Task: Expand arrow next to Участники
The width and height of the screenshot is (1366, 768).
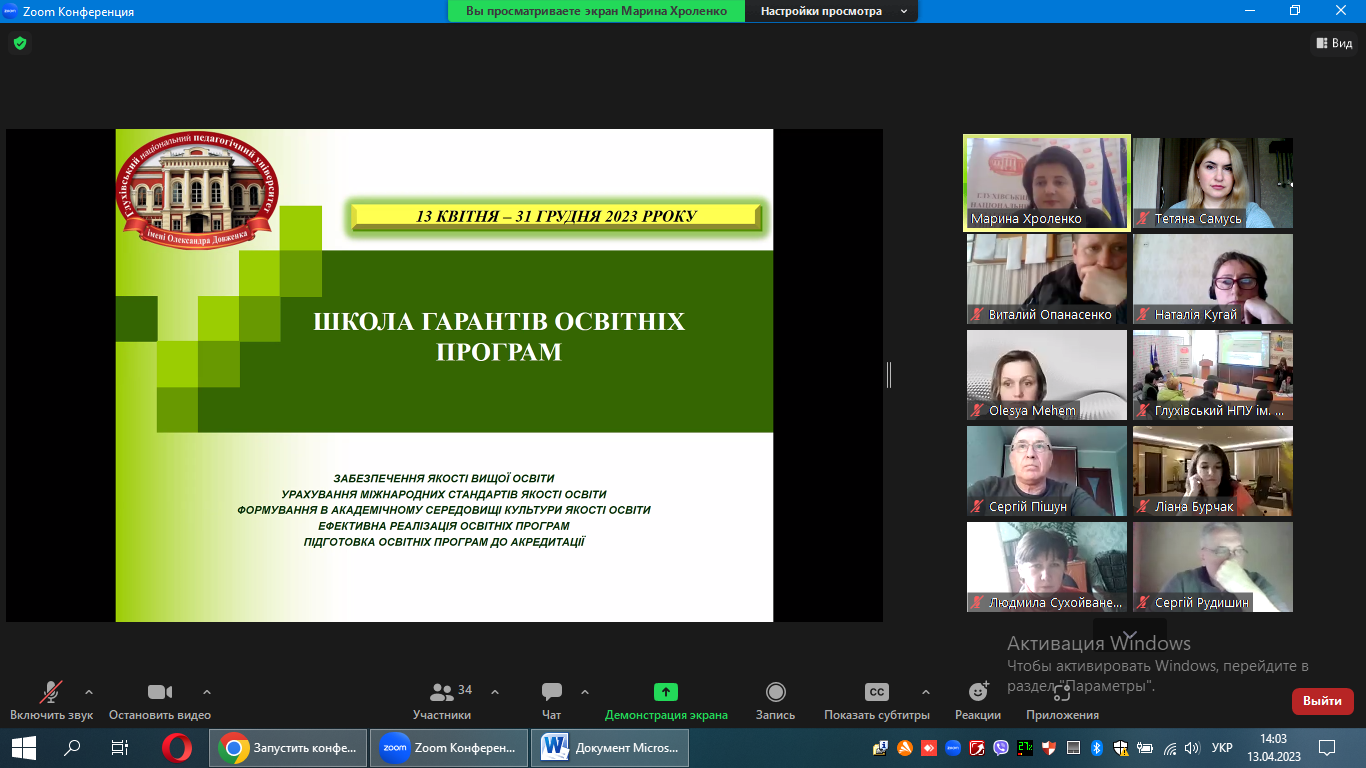Action: pyautogui.click(x=495, y=692)
